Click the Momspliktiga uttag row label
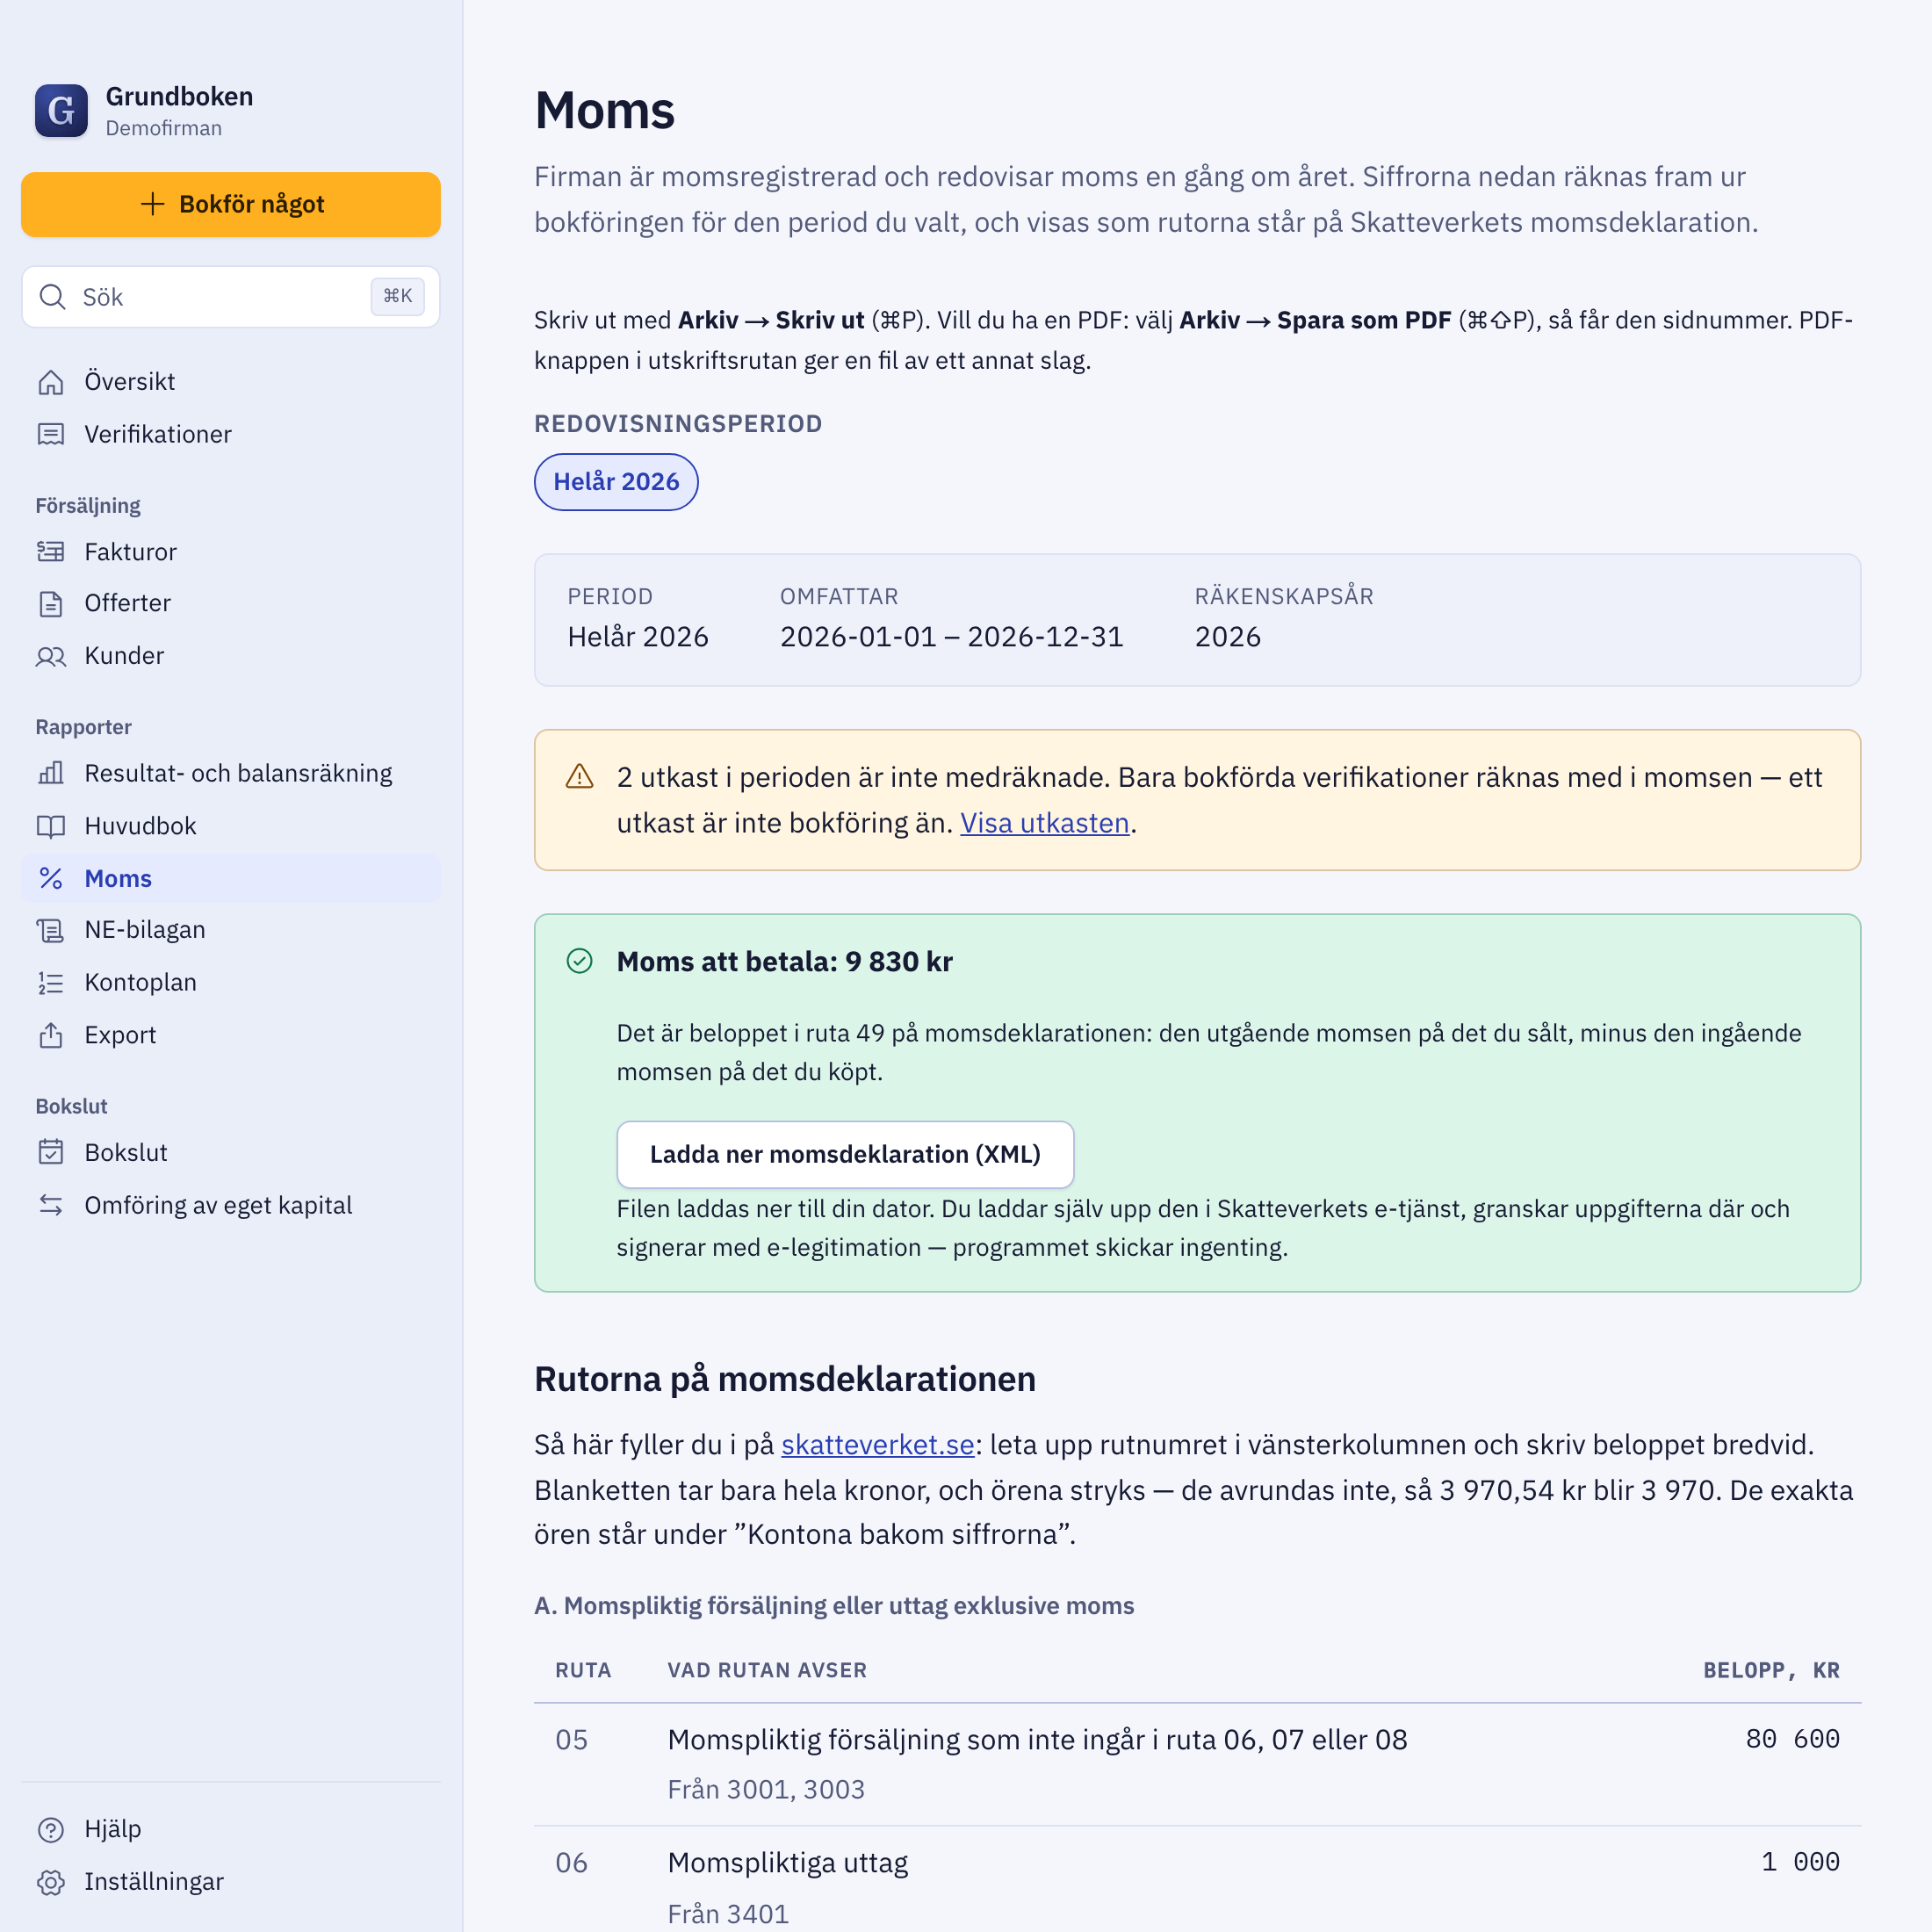This screenshot has width=1932, height=1932. [788, 1863]
